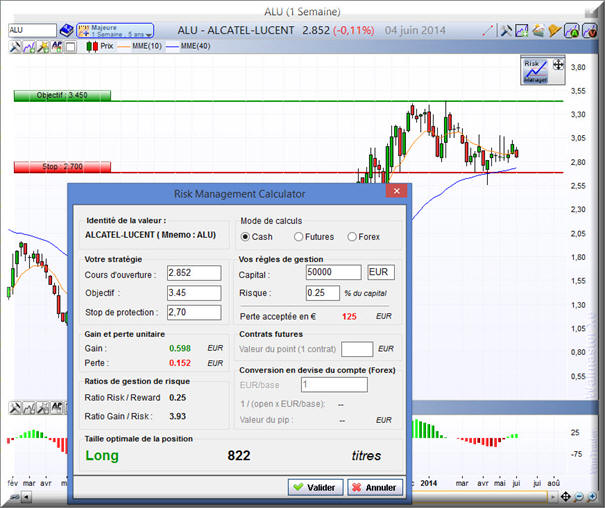Click the add chart indicator icon top right
The height and width of the screenshot is (508, 605).
tap(522, 30)
